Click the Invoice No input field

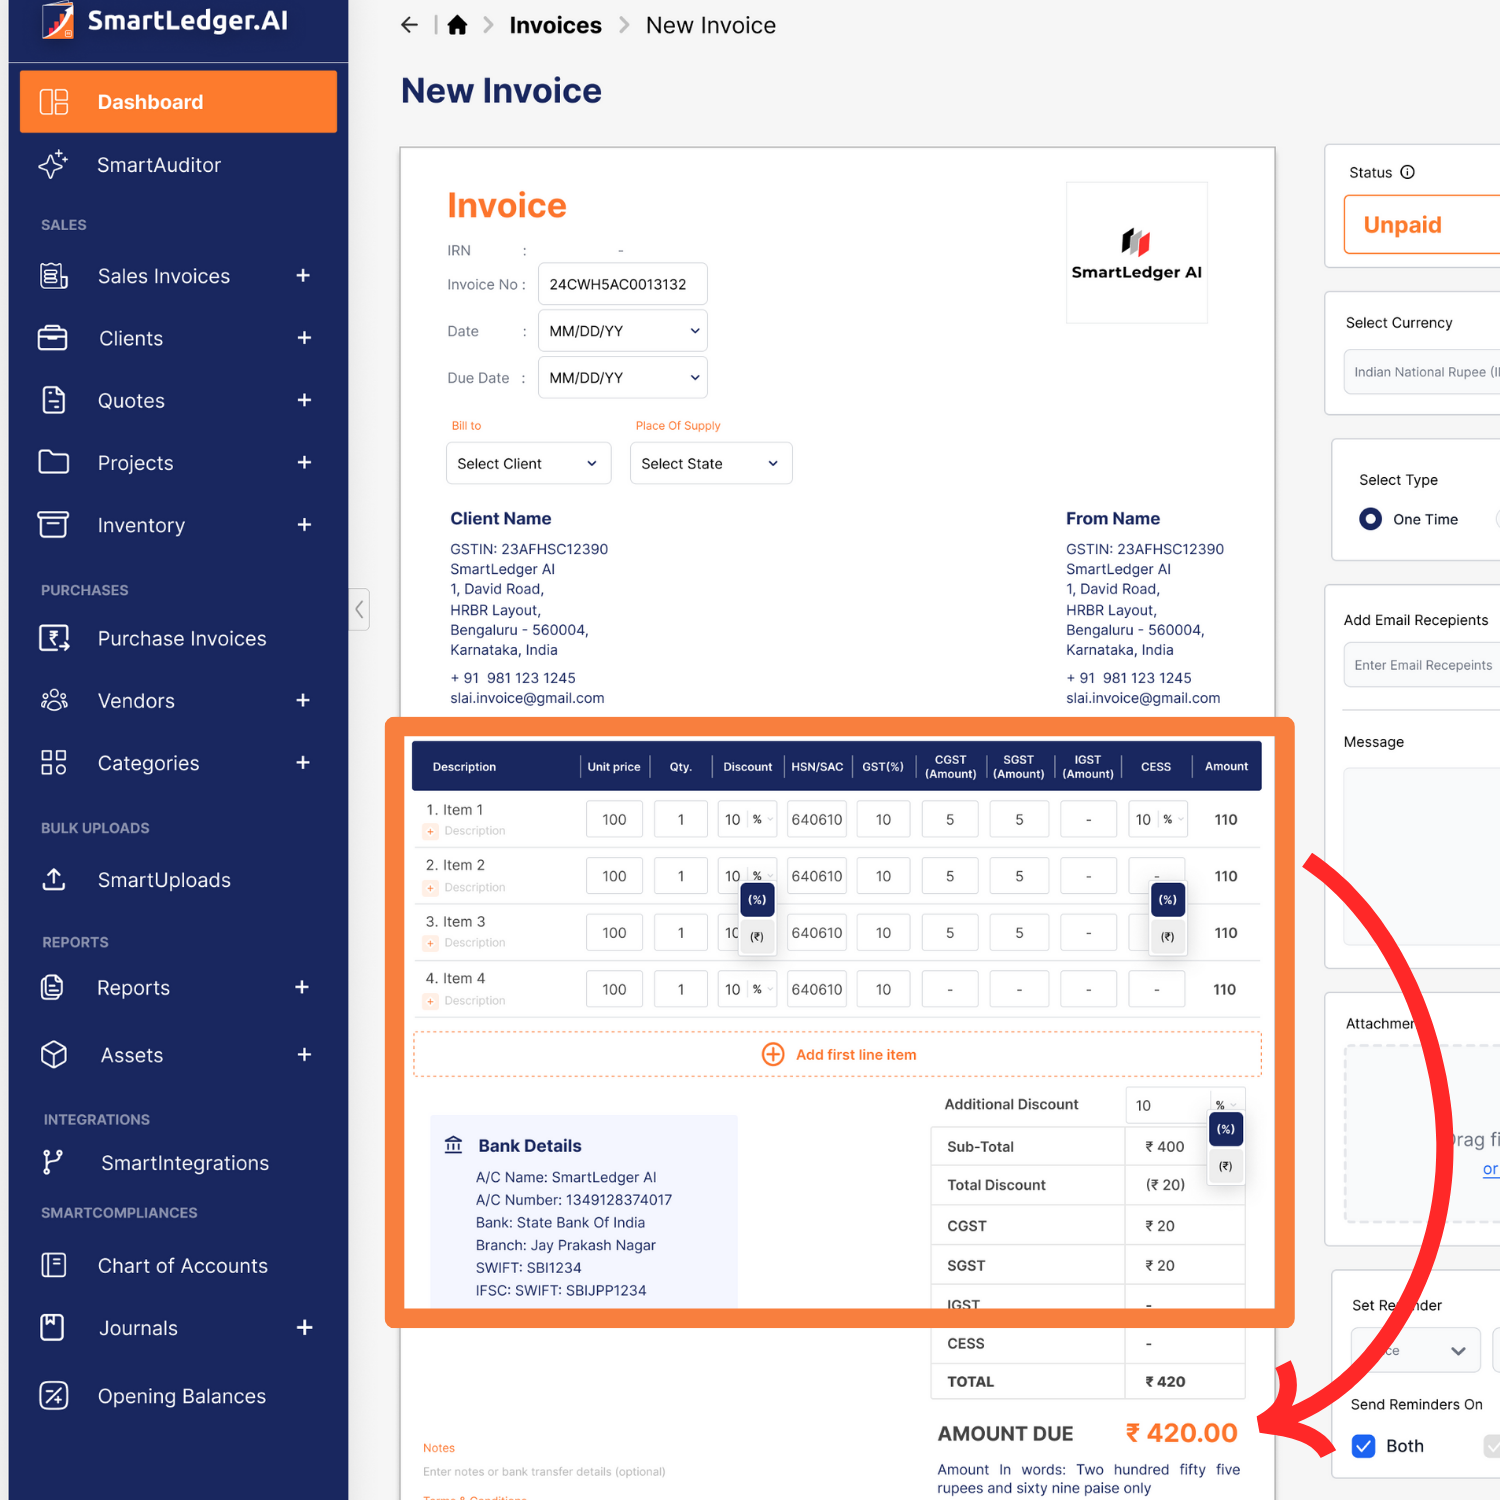(622, 284)
